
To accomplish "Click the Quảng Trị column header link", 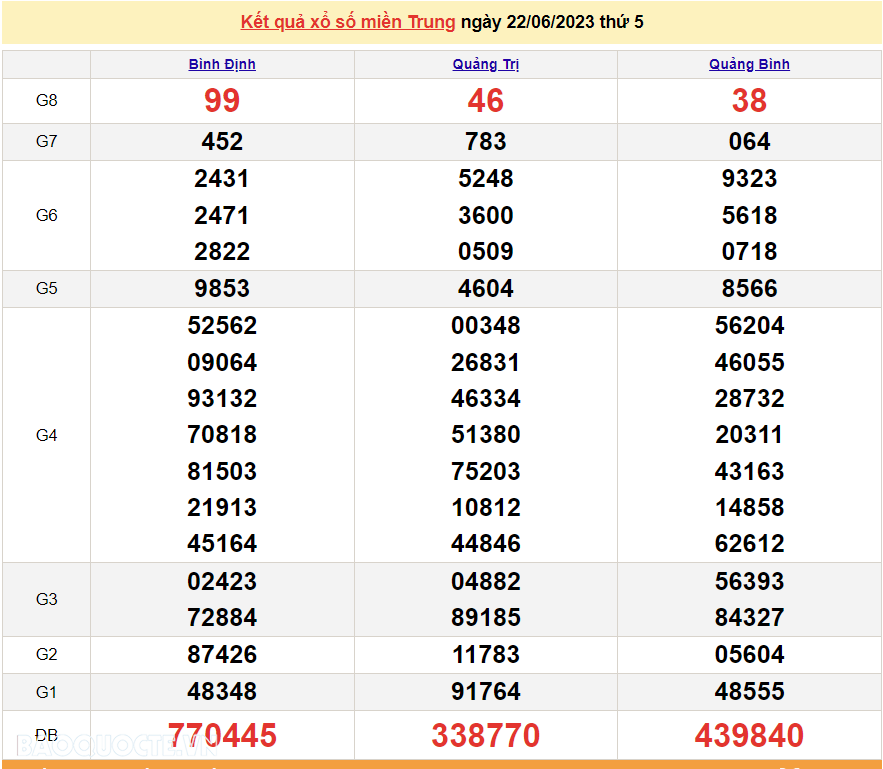I will pos(485,64).
